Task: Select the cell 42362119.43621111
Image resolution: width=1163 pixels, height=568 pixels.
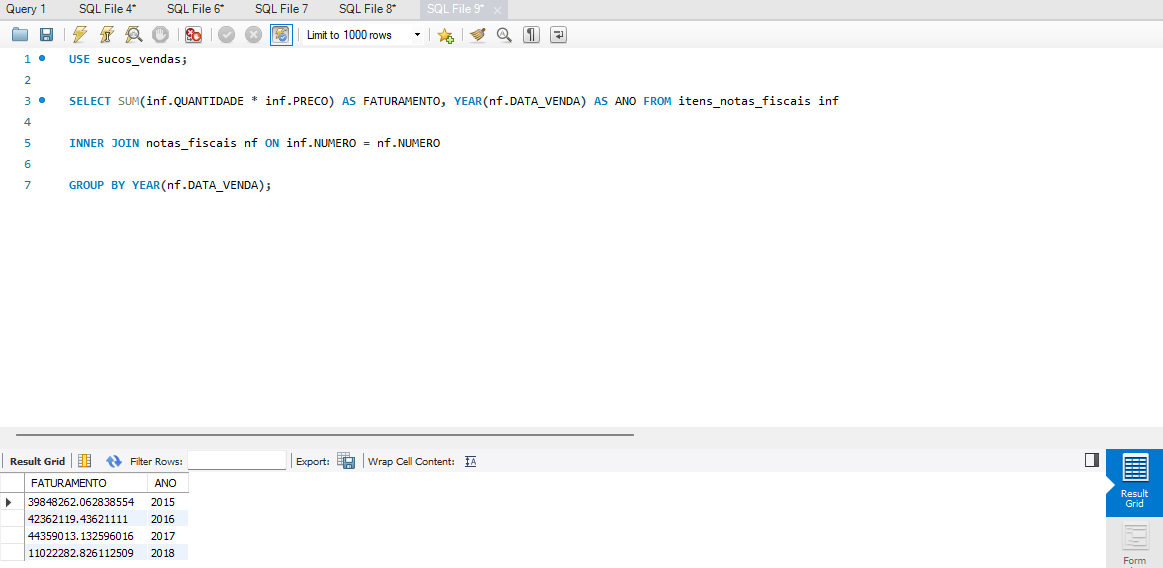Action: click(x=87, y=519)
